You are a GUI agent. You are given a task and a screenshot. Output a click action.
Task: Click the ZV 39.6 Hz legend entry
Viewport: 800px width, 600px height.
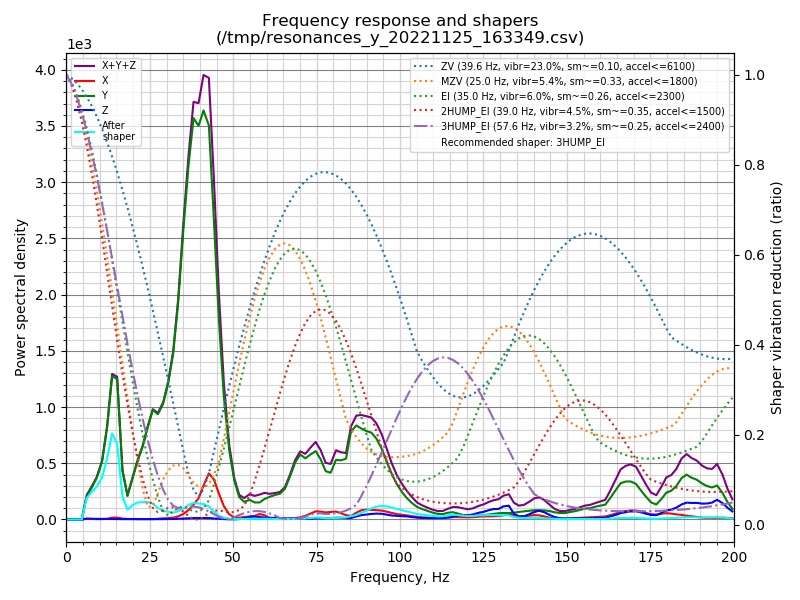point(554,66)
